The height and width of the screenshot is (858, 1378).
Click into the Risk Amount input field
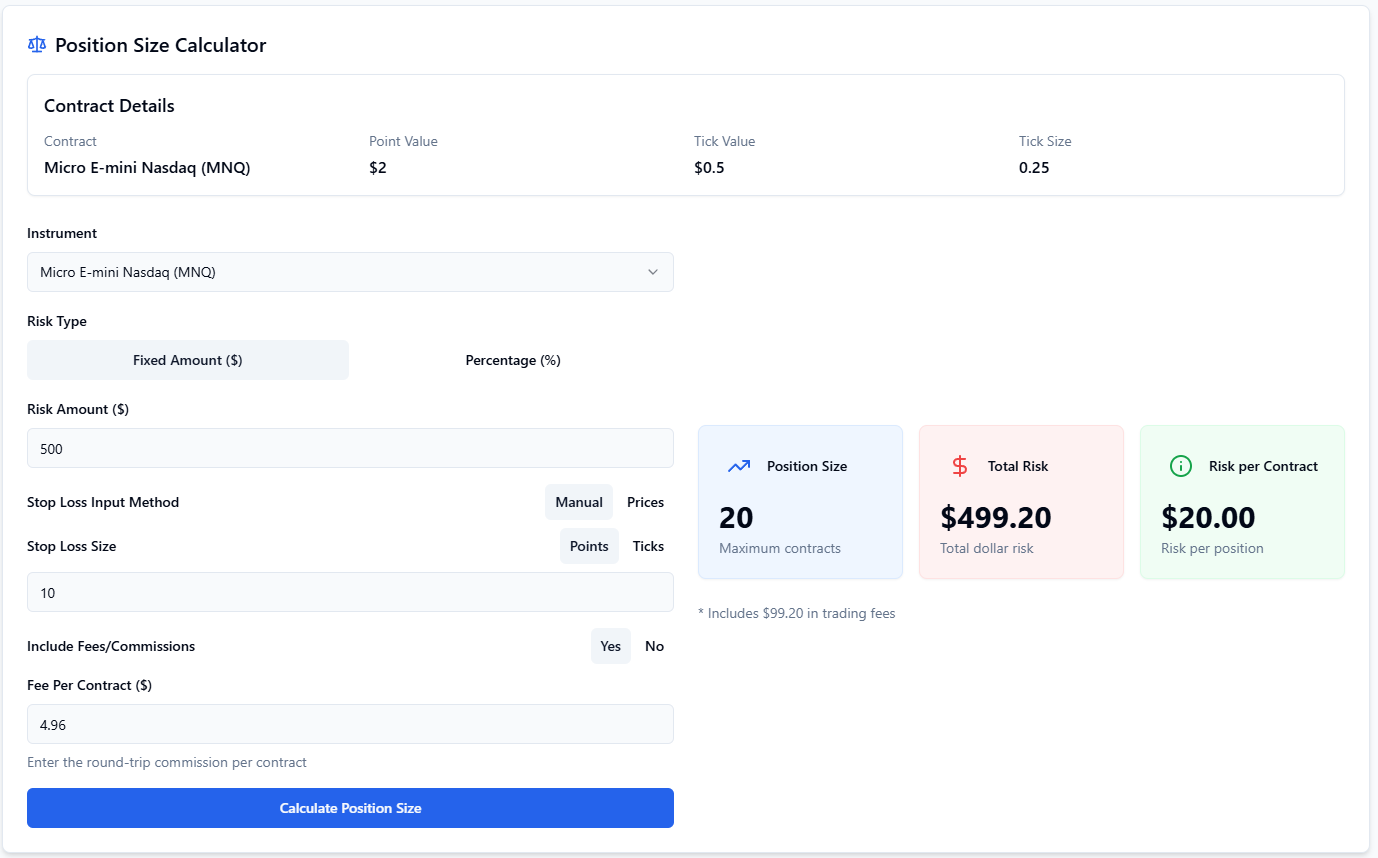pos(350,449)
